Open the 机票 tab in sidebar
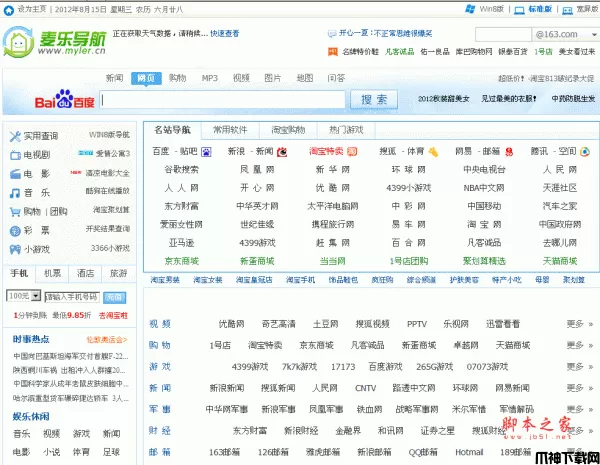Viewport: 600px width, 465px height. pos(52,273)
